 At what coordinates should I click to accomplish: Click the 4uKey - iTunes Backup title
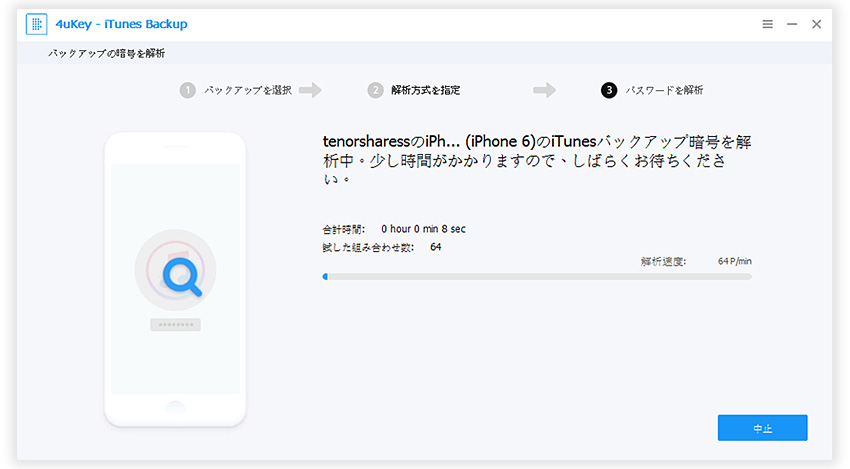point(121,24)
